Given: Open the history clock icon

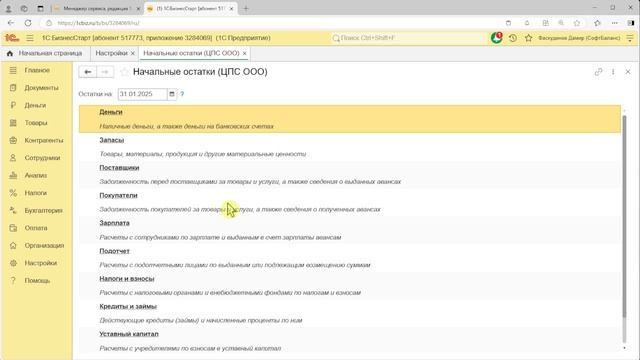Looking at the screenshot, I should [513, 38].
